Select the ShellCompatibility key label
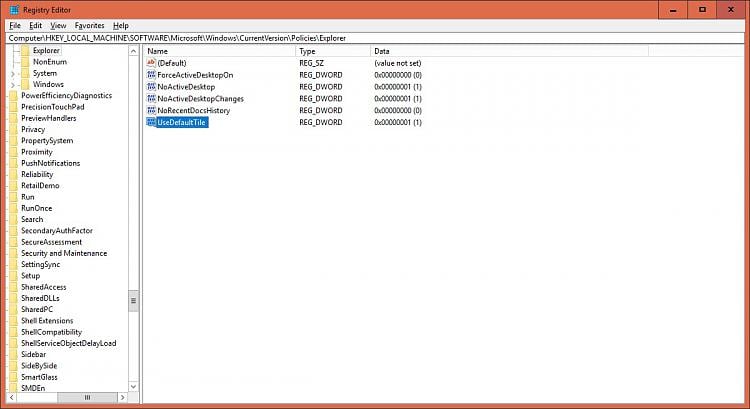The height and width of the screenshot is (409, 750). click(x=51, y=332)
